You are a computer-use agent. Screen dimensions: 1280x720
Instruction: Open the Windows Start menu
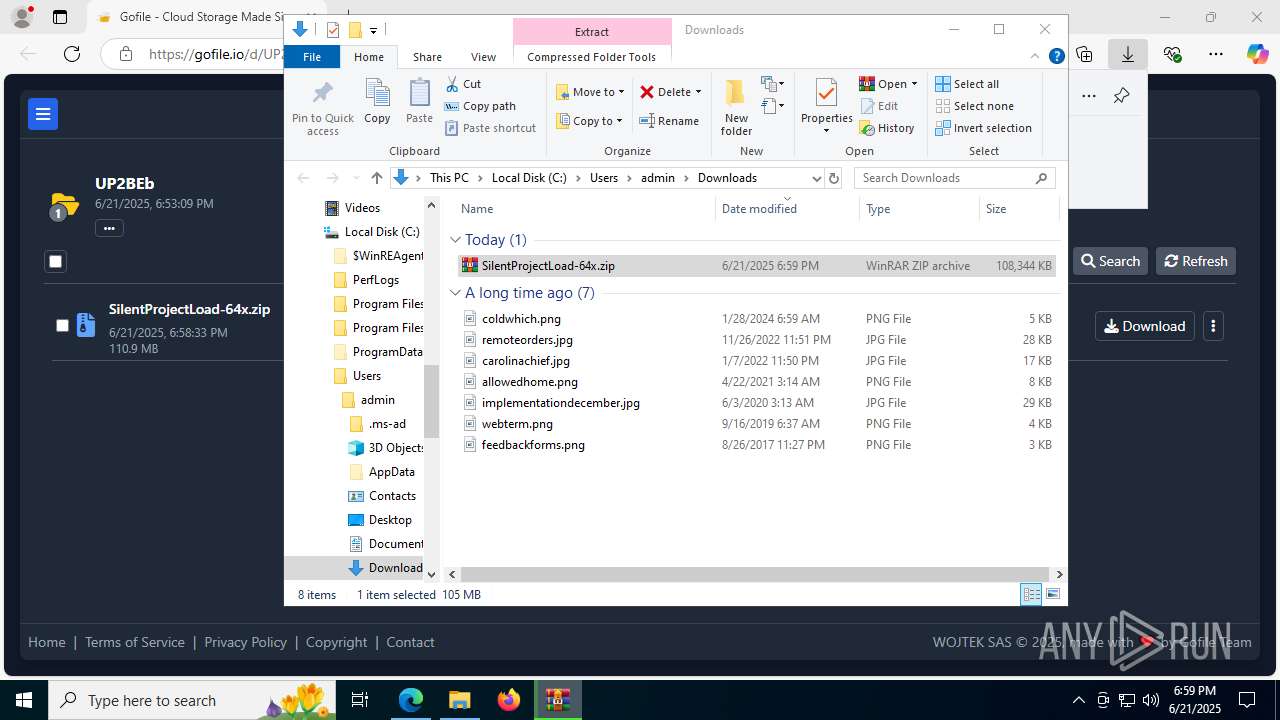pyautogui.click(x=24, y=700)
